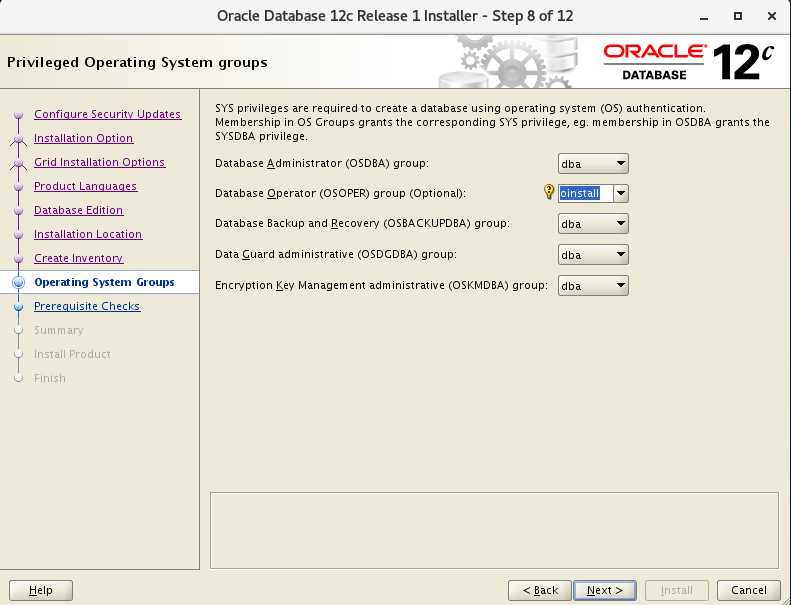791x605 pixels.
Task: Open the OSKMDBA encryption key group dropdown
Action: [593, 286]
